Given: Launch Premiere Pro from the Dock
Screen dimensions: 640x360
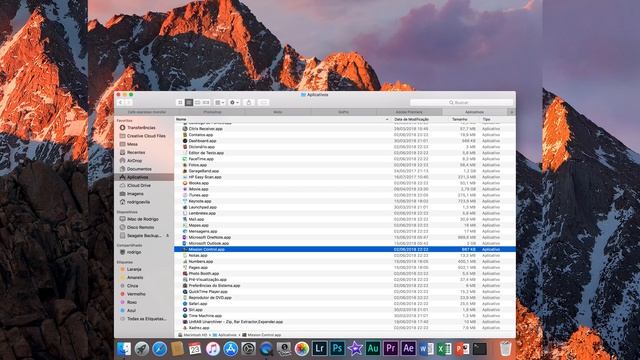Looking at the screenshot, I should point(391,349).
